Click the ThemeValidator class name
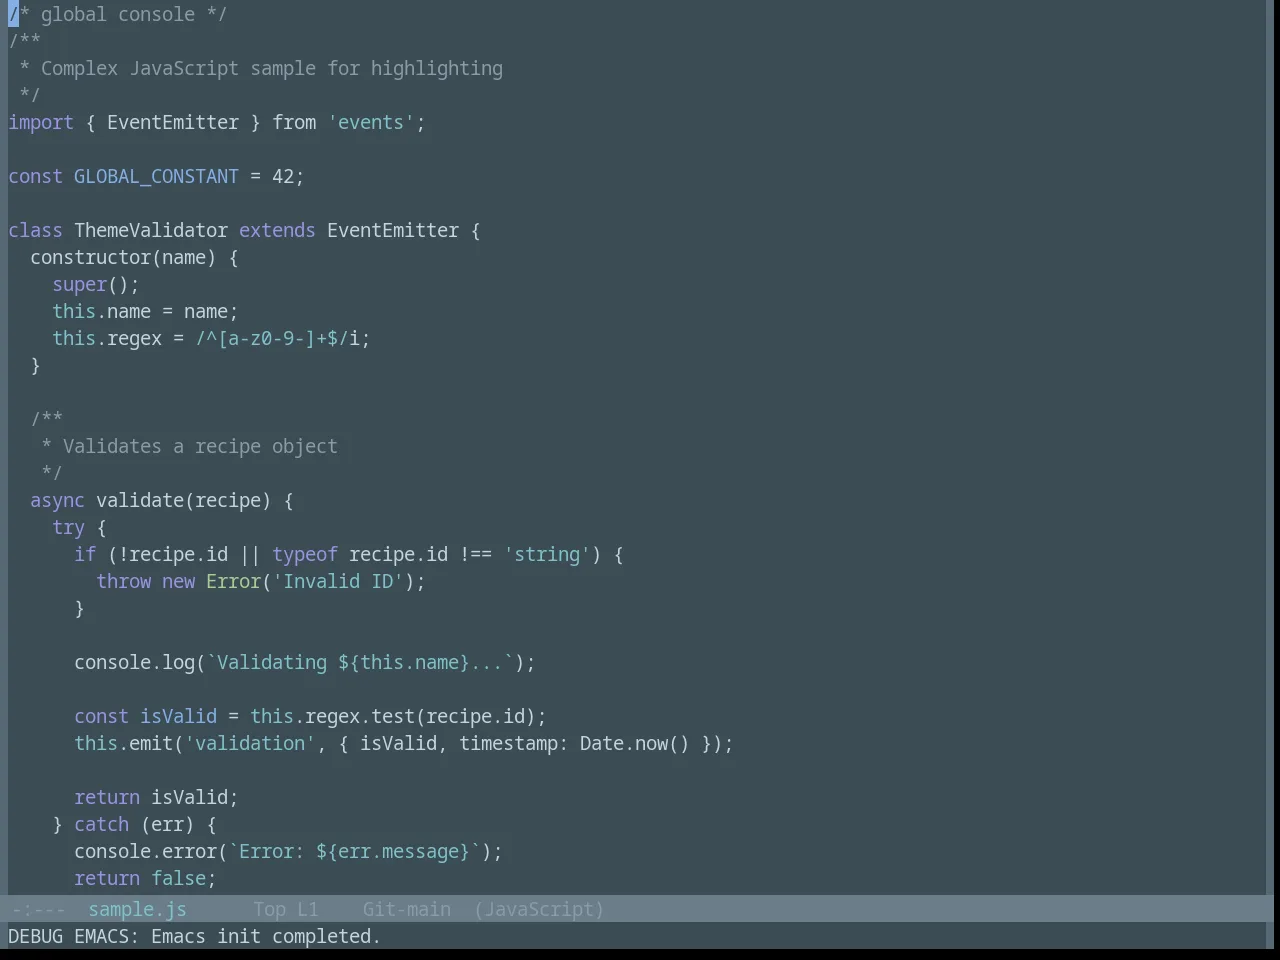1280x960 pixels. pos(151,230)
